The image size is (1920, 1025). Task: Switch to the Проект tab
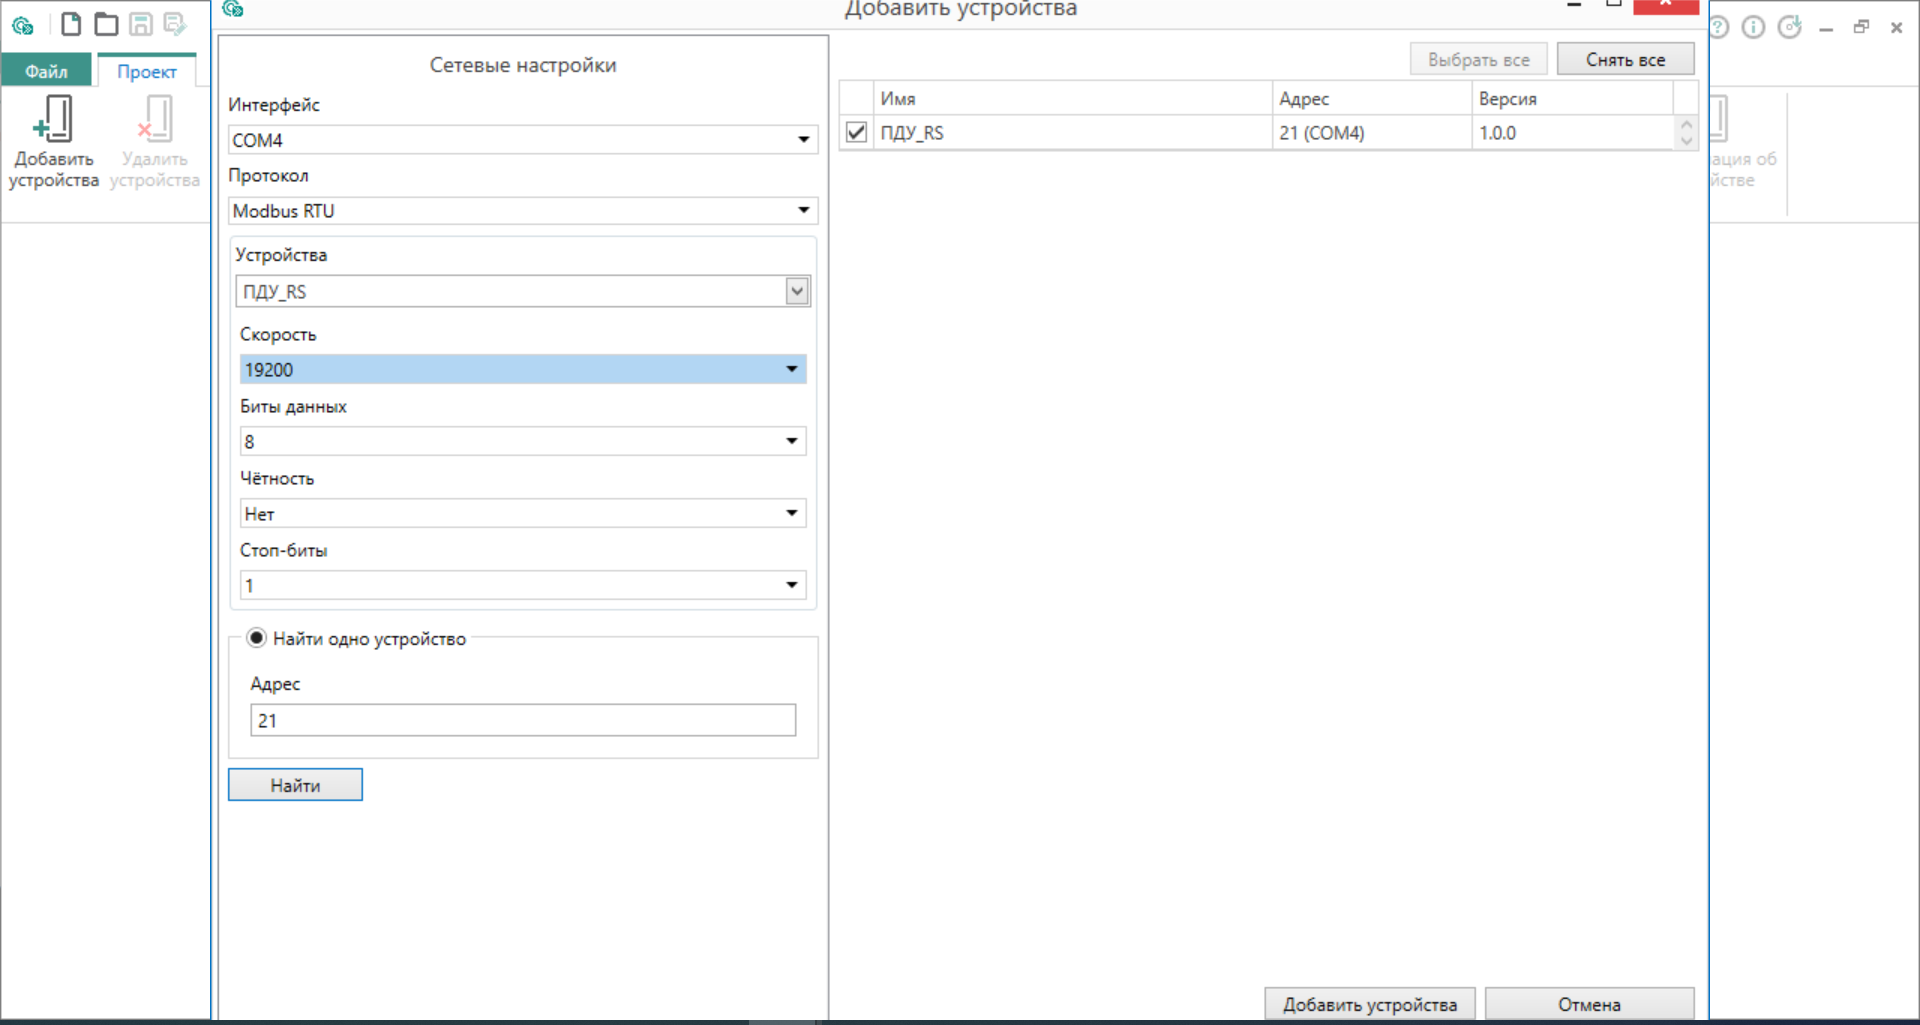pyautogui.click(x=146, y=71)
